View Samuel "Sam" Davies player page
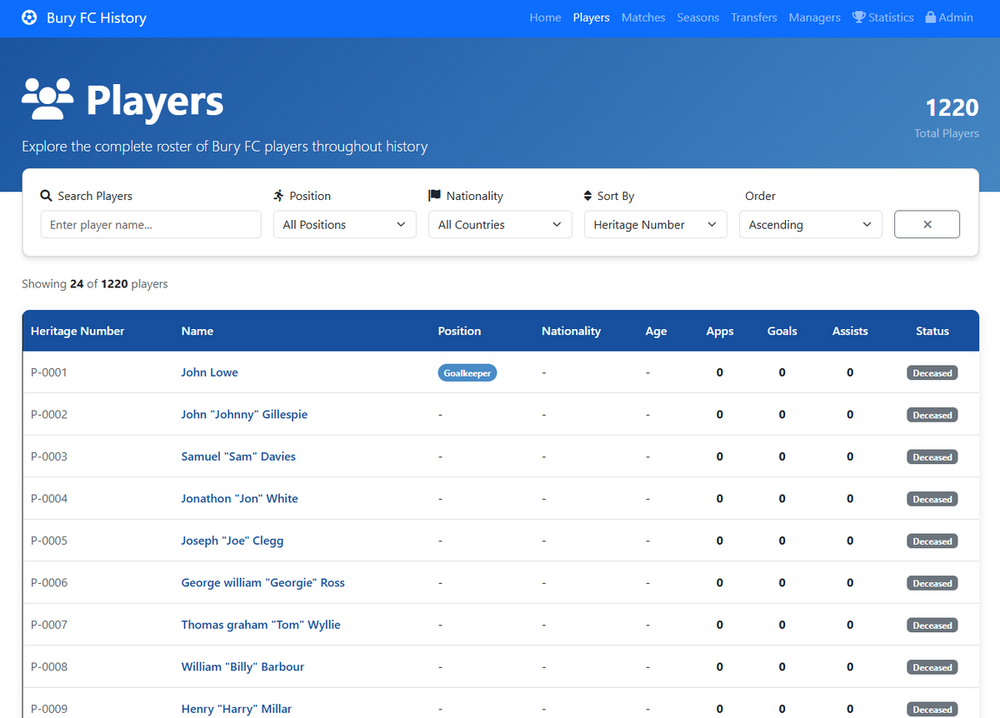Viewport: 1000px width, 718px height. coord(239,457)
